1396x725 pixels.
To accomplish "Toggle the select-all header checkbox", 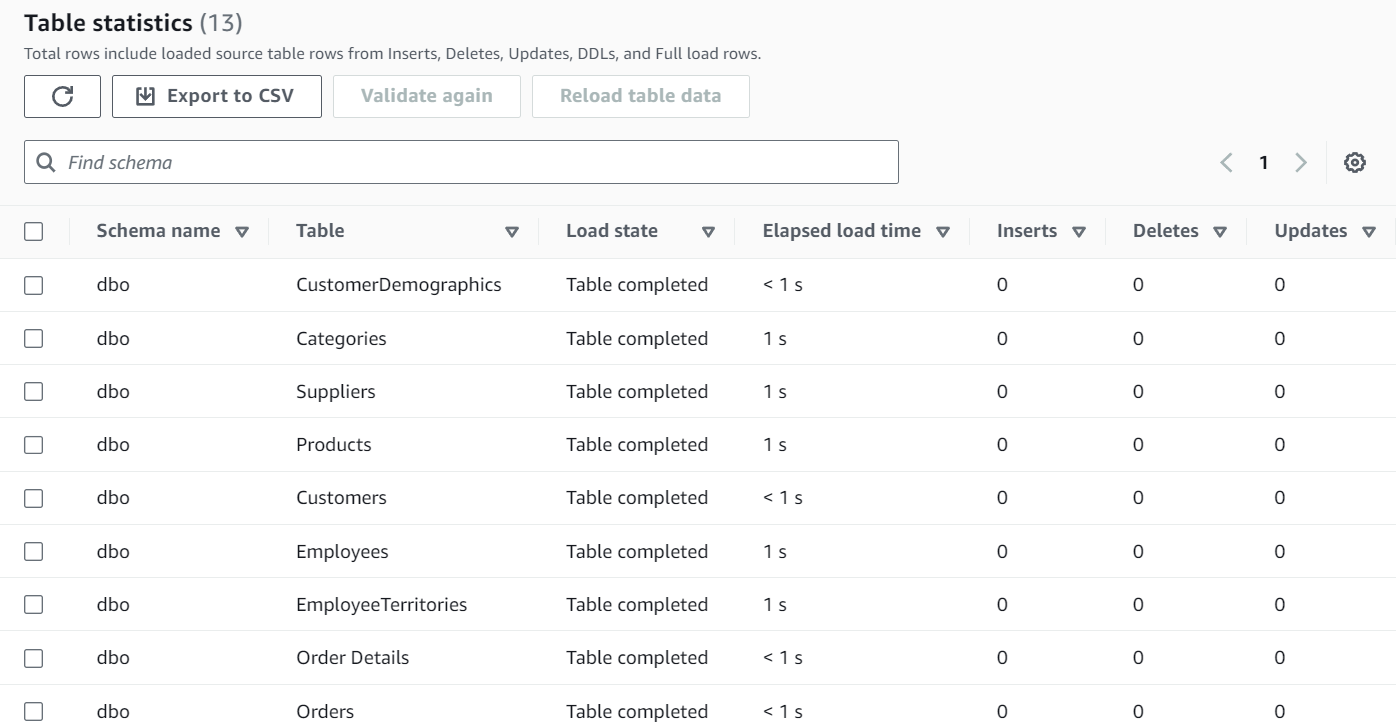I will pos(34,231).
